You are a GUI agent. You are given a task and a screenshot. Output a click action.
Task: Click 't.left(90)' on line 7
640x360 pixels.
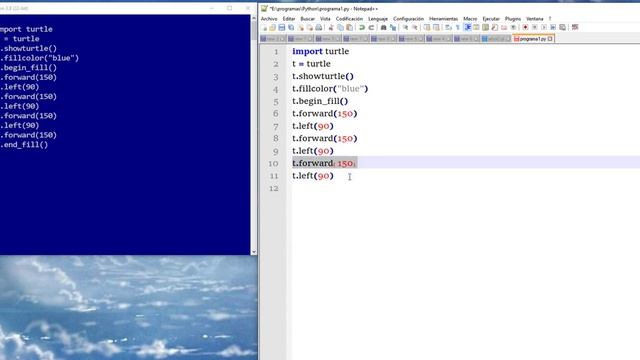click(x=313, y=126)
